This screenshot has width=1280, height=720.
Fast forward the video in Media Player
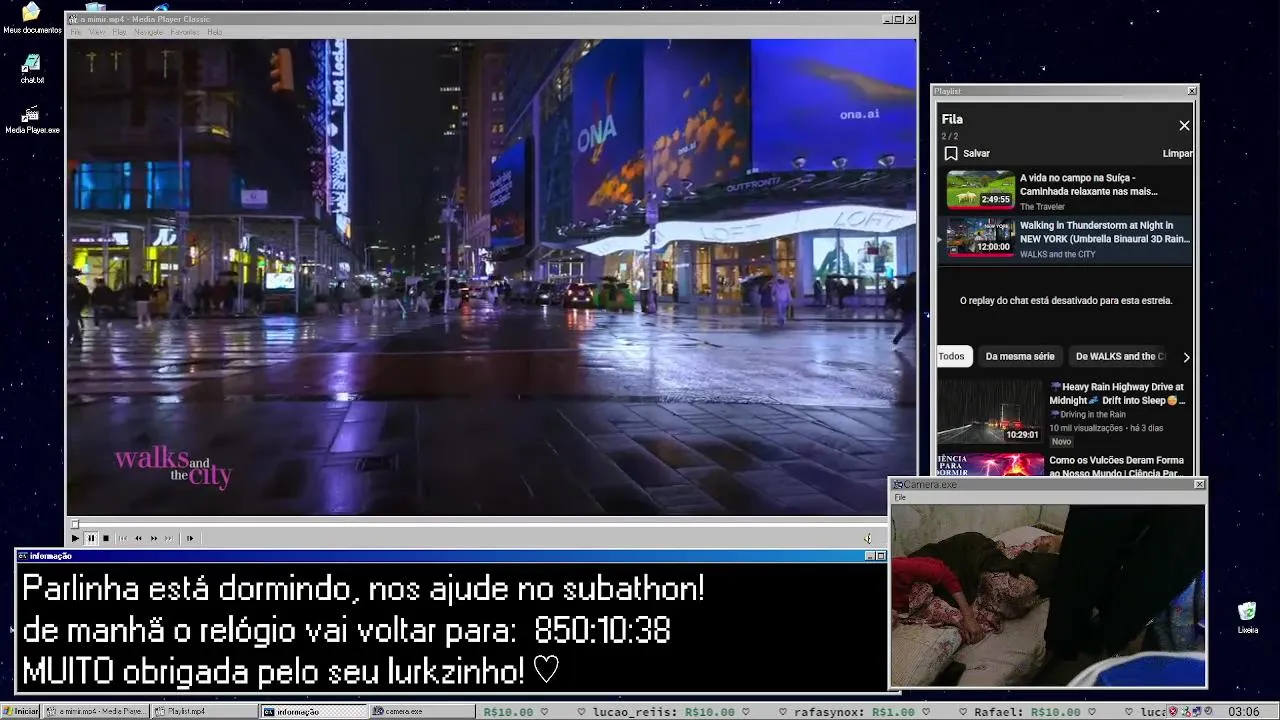153,538
